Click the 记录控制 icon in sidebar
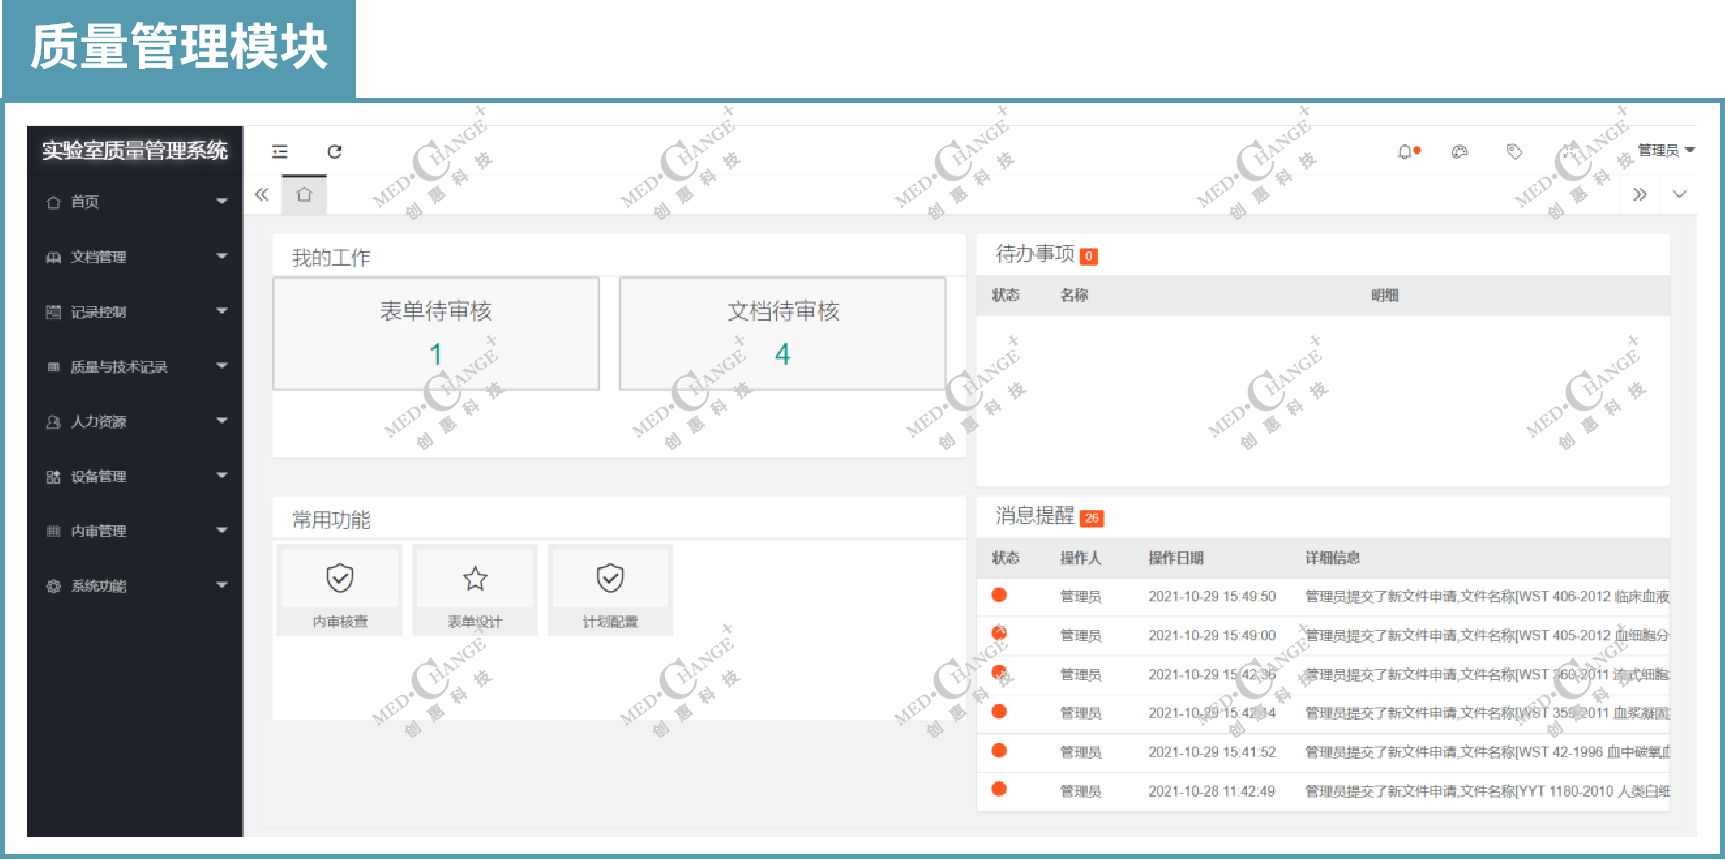 [54, 312]
